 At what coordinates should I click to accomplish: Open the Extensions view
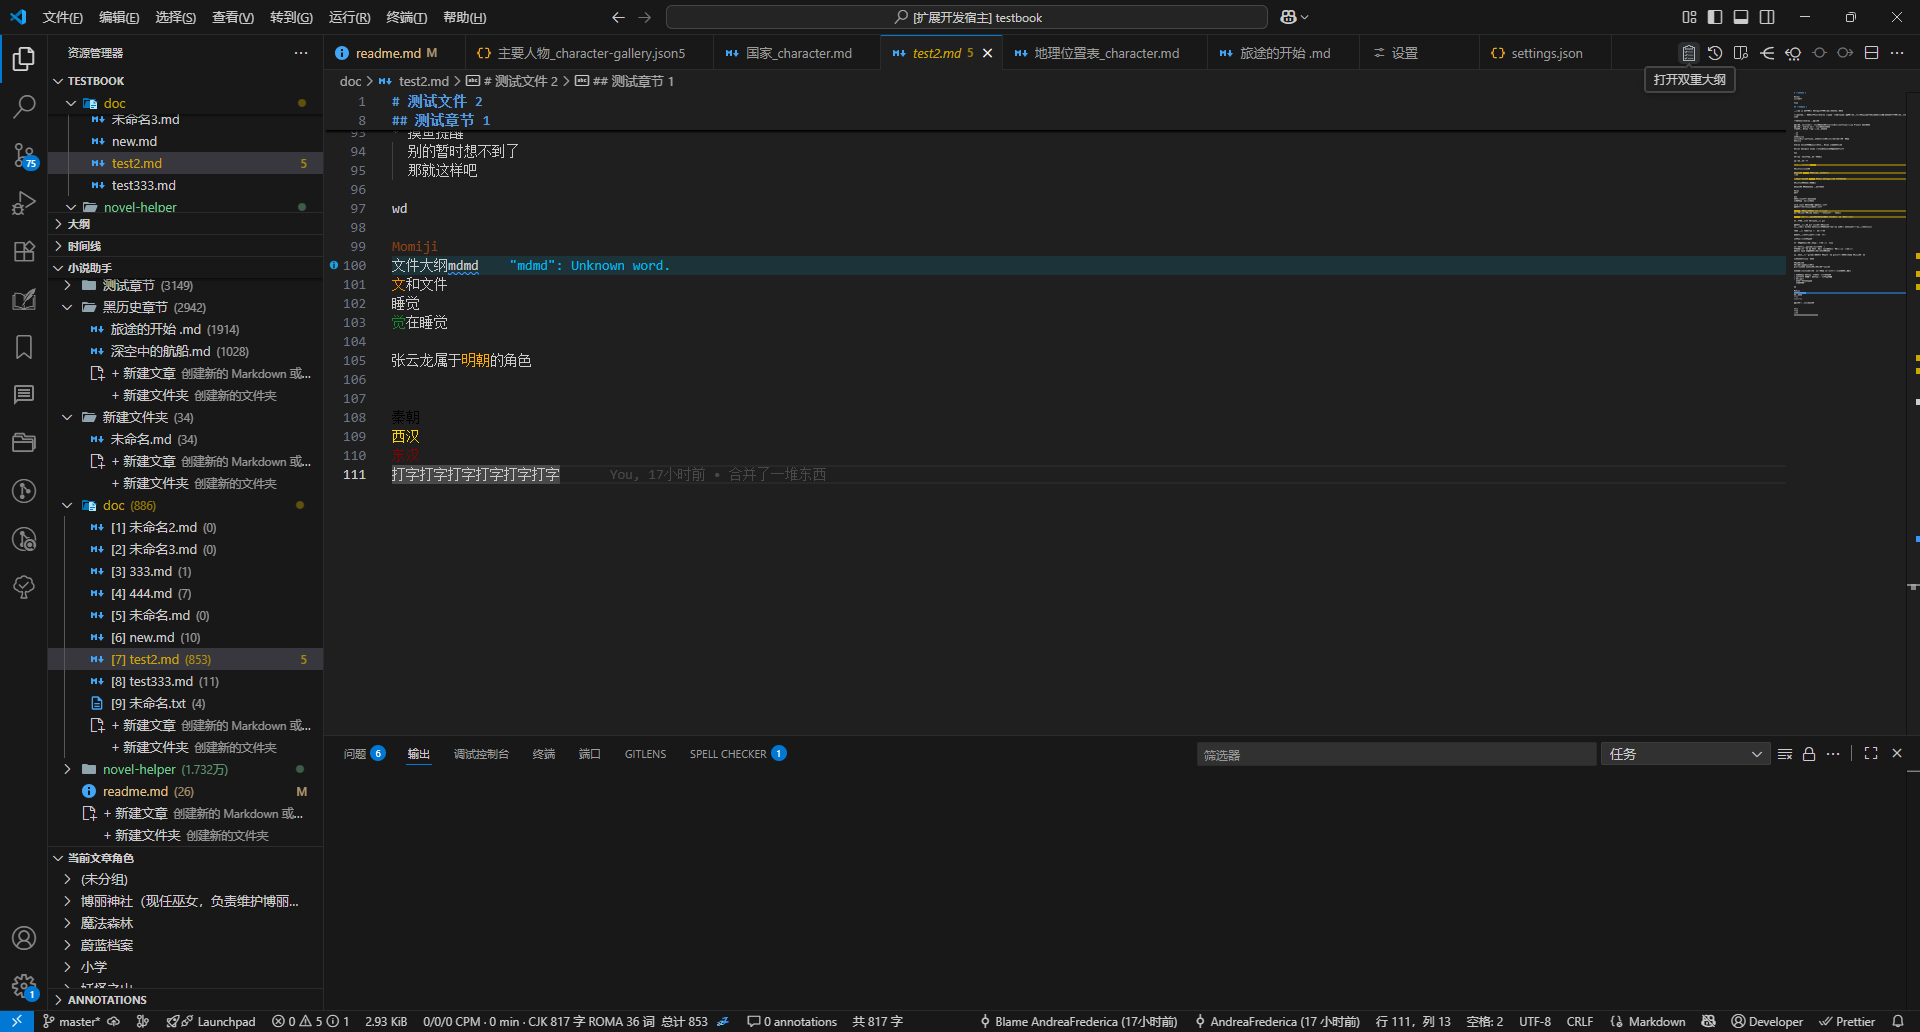24,251
